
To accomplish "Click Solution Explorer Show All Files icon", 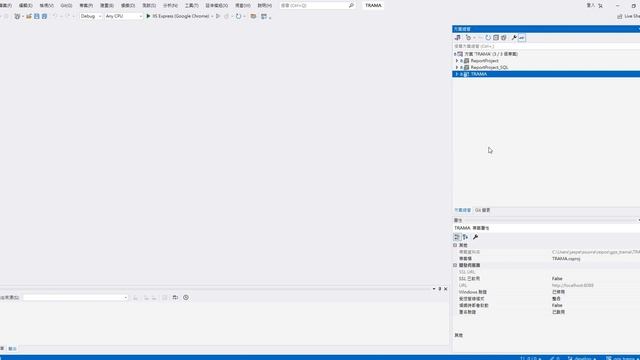I will pos(504,38).
